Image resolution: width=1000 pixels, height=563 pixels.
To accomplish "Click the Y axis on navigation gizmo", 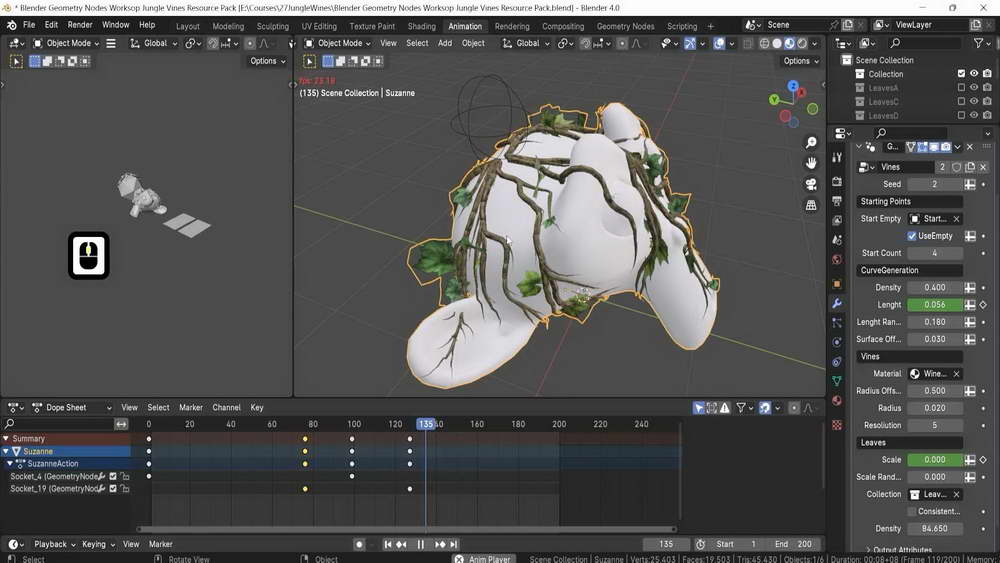I will pyautogui.click(x=774, y=99).
